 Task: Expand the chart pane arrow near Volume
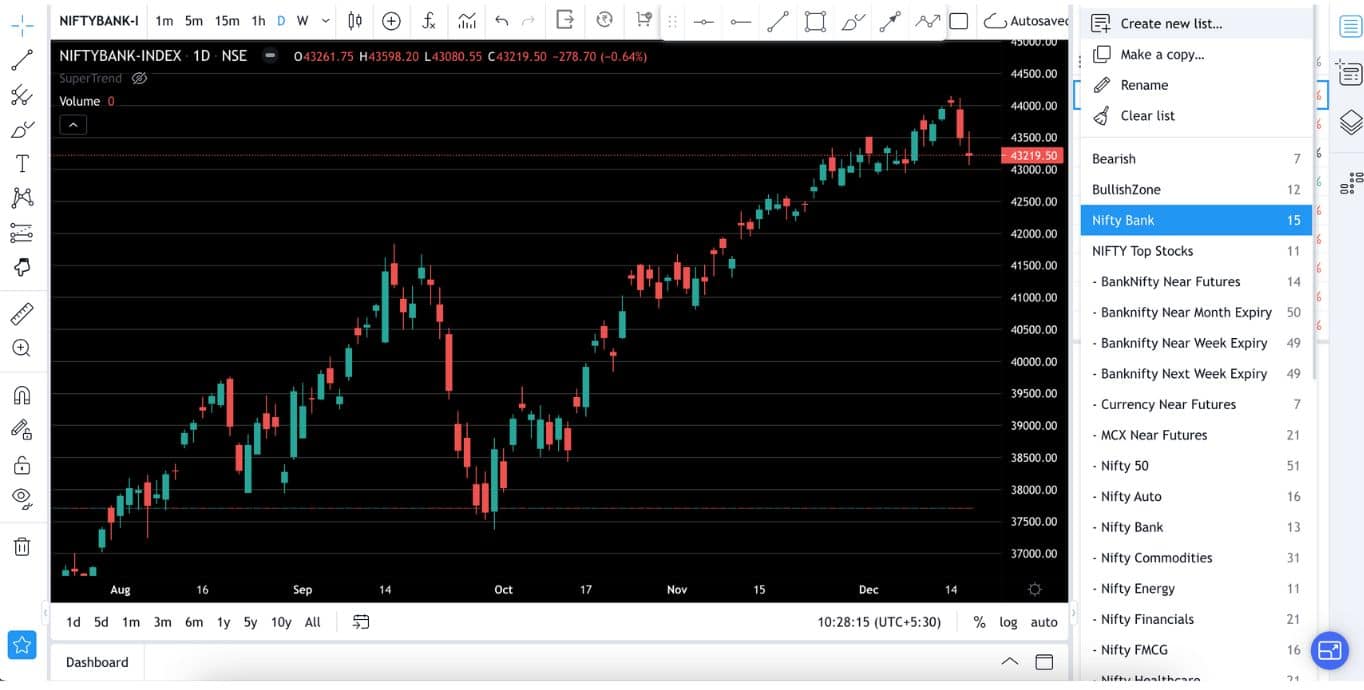pos(72,124)
